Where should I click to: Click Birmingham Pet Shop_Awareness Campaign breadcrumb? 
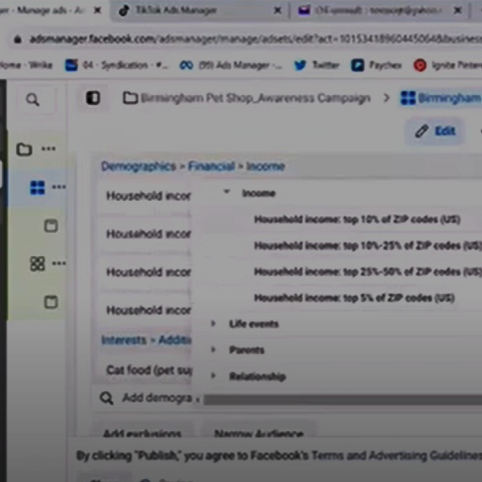tap(255, 98)
